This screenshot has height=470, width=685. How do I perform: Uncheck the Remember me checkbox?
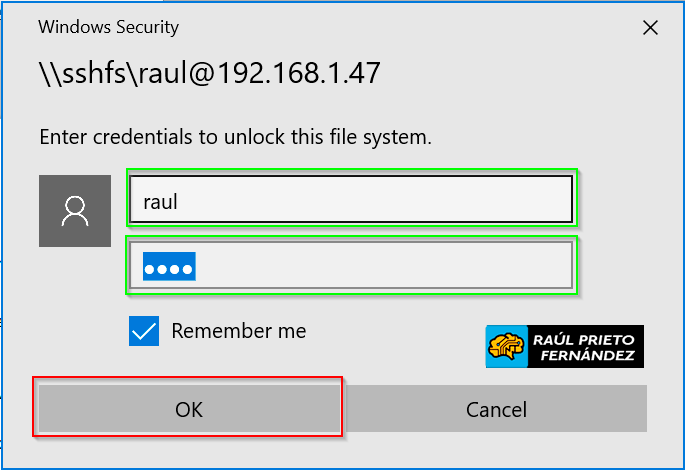tap(144, 331)
